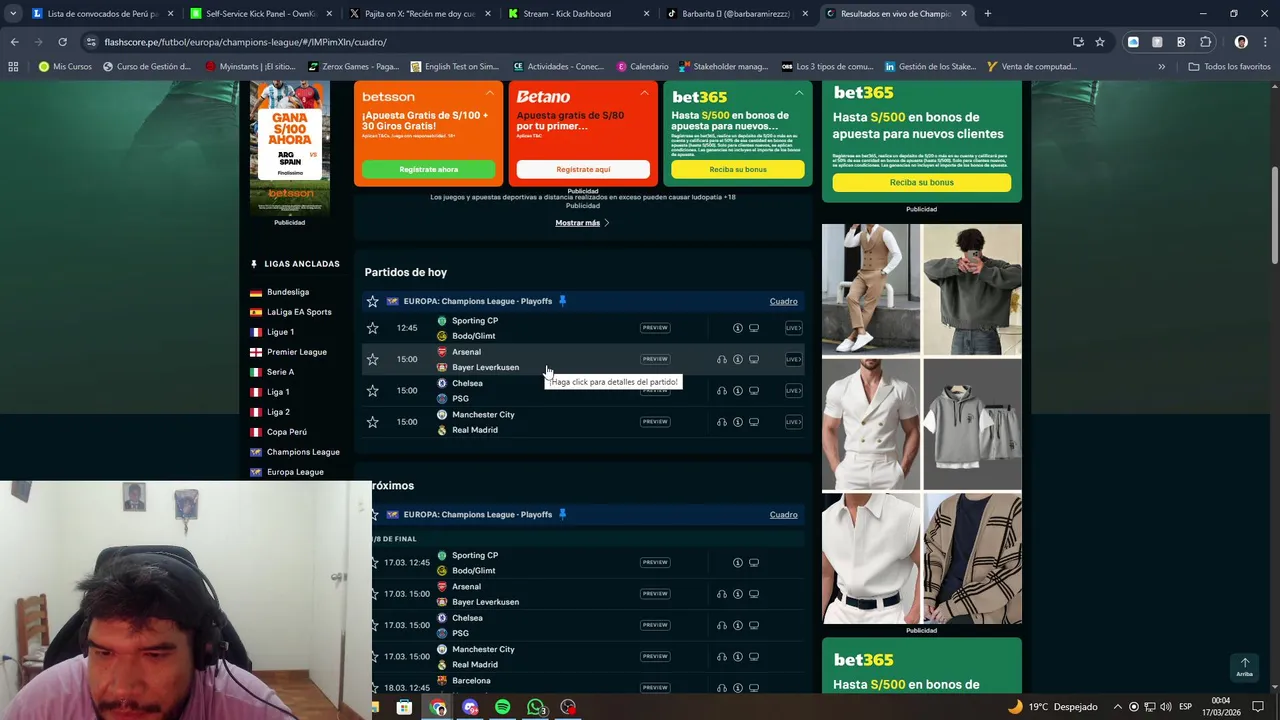Open audio icon for Manchester City vs Real Madrid today

click(x=722, y=422)
